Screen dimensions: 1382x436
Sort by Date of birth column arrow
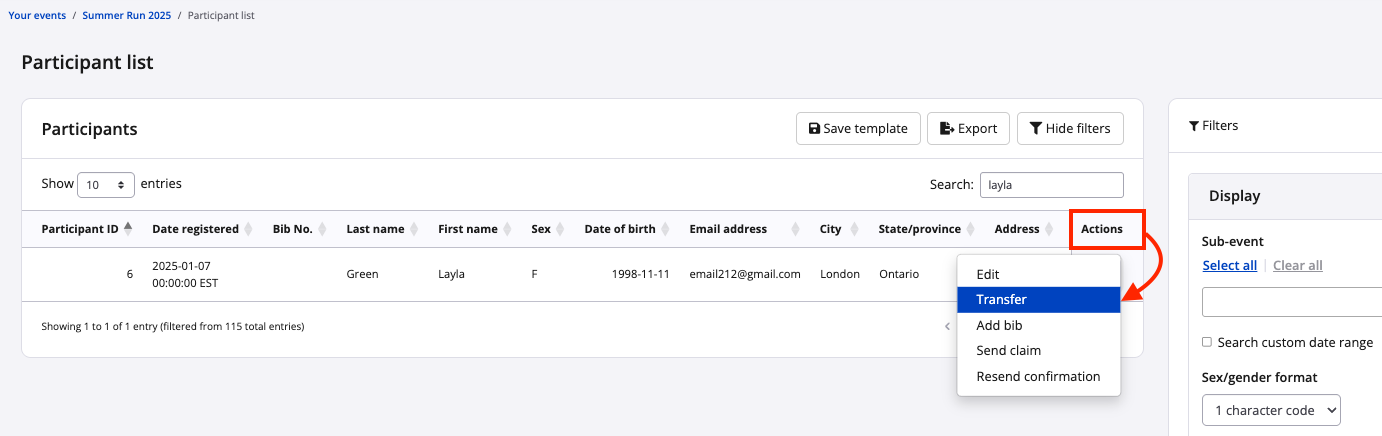pyautogui.click(x=665, y=229)
